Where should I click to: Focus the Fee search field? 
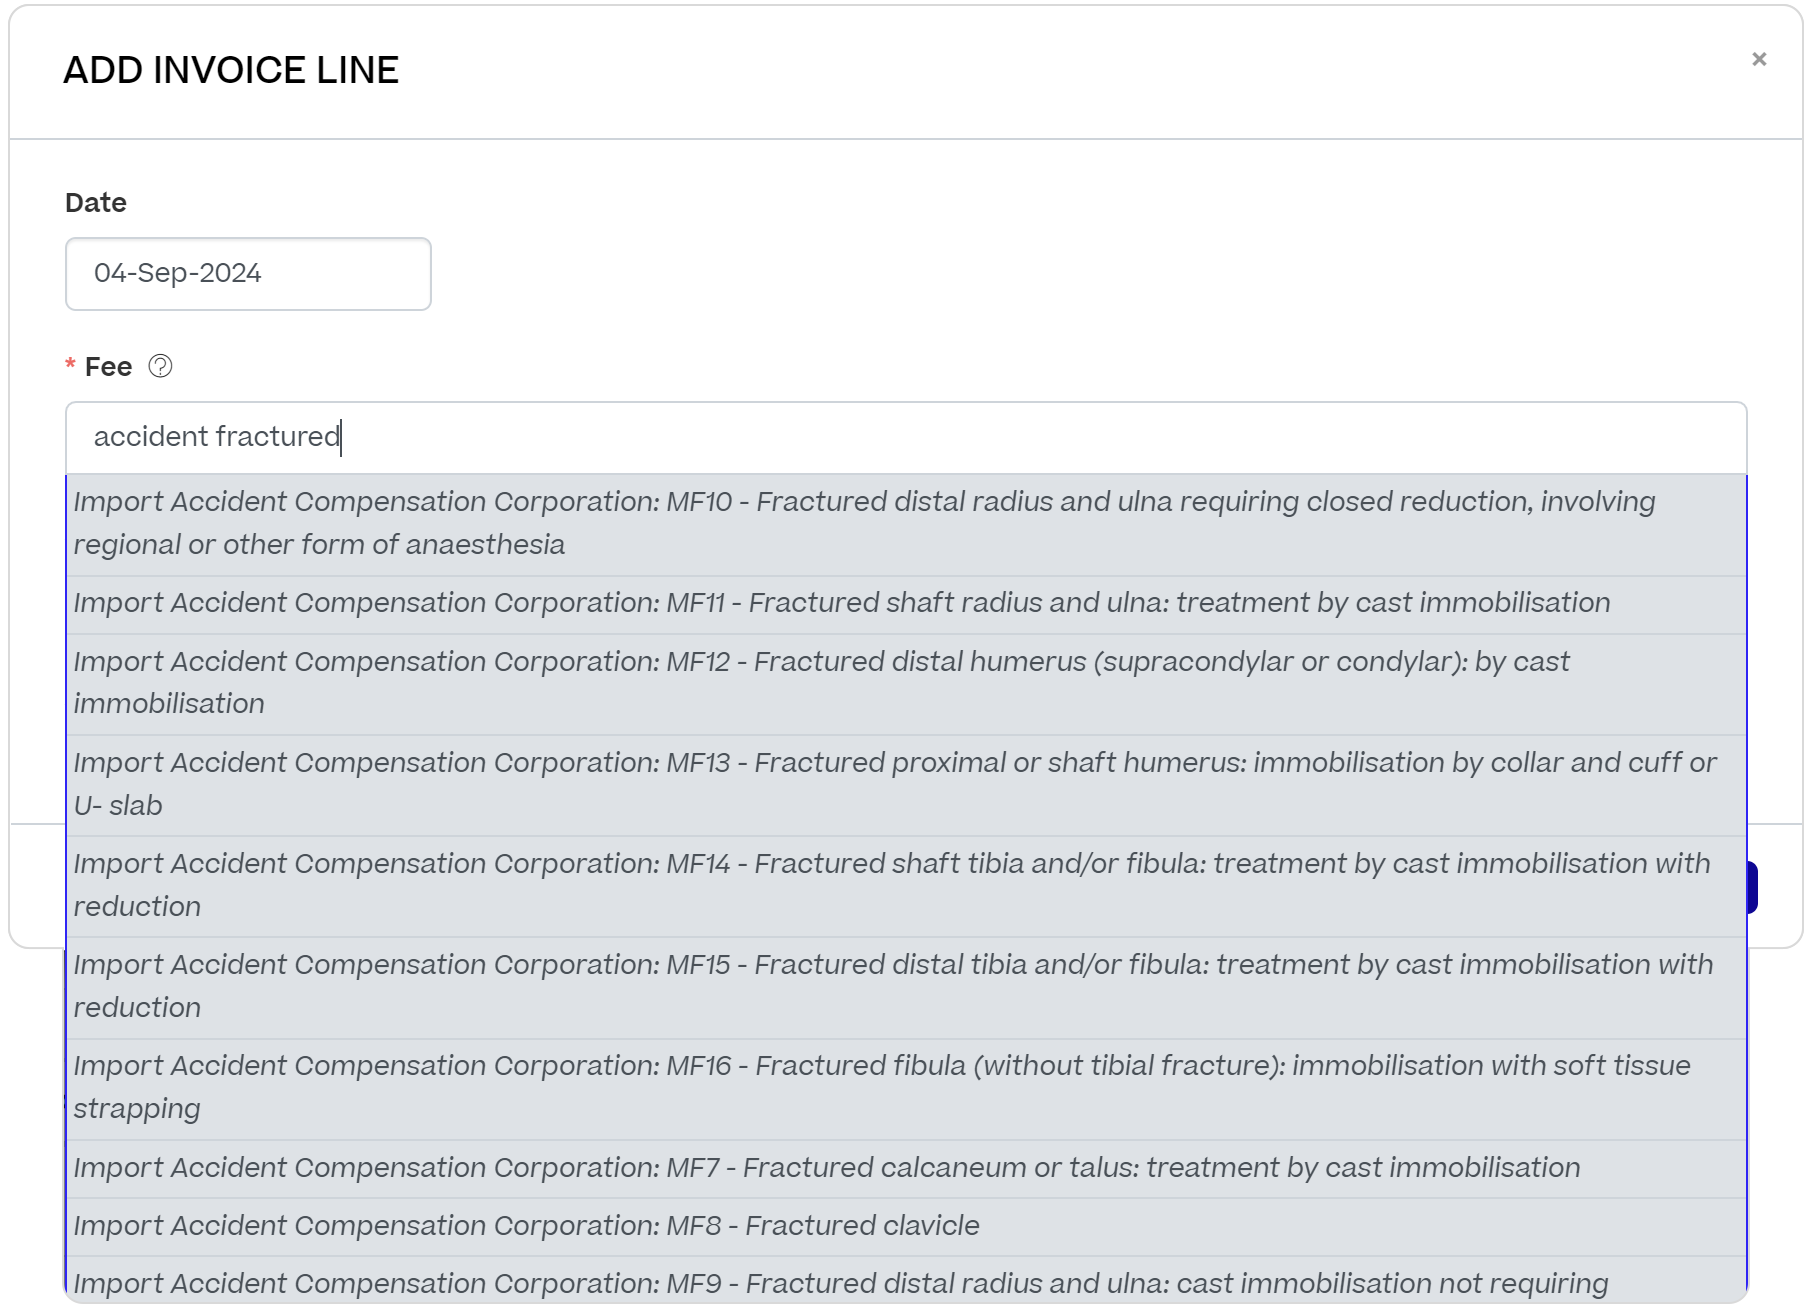tap(906, 437)
